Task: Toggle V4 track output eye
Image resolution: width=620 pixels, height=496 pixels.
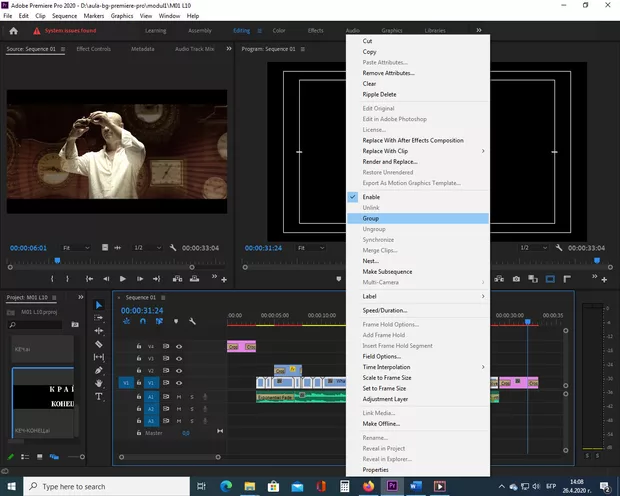Action: click(179, 346)
